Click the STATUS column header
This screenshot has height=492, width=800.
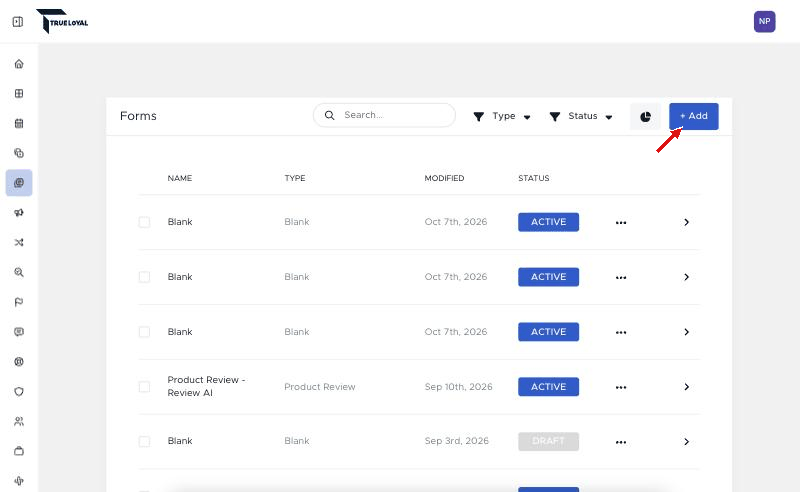[x=534, y=178]
